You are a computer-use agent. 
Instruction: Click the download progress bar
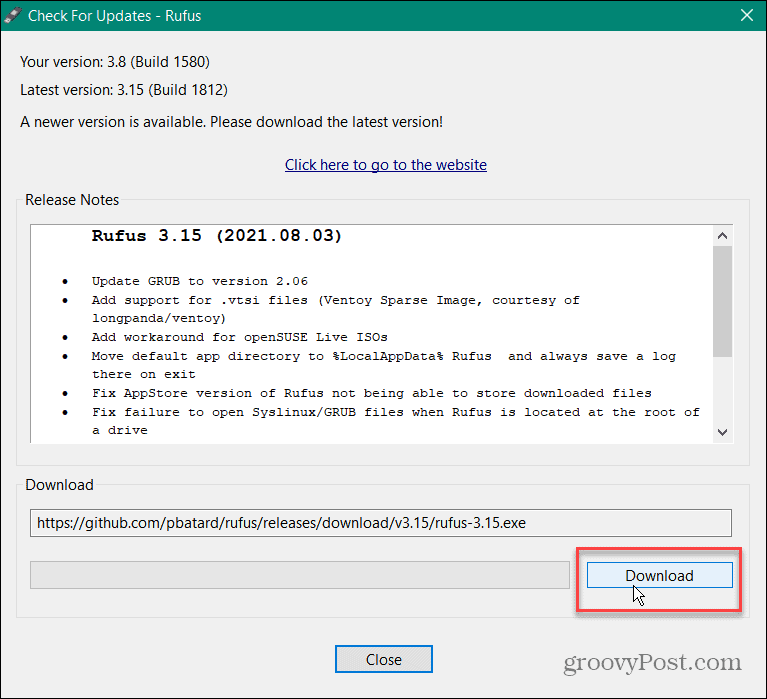pyautogui.click(x=300, y=575)
